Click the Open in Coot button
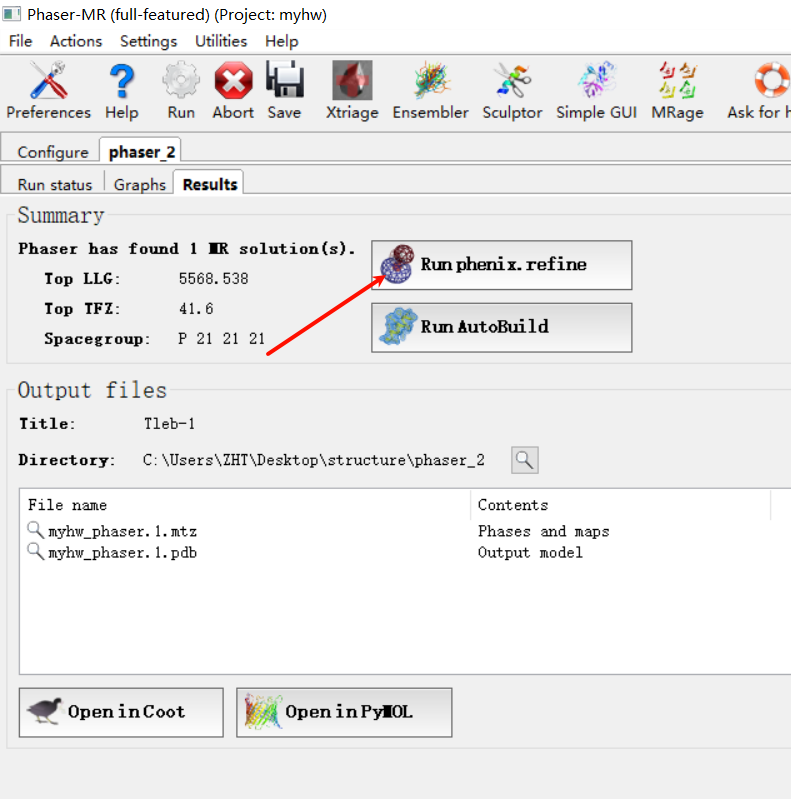This screenshot has width=791, height=799. tap(121, 712)
